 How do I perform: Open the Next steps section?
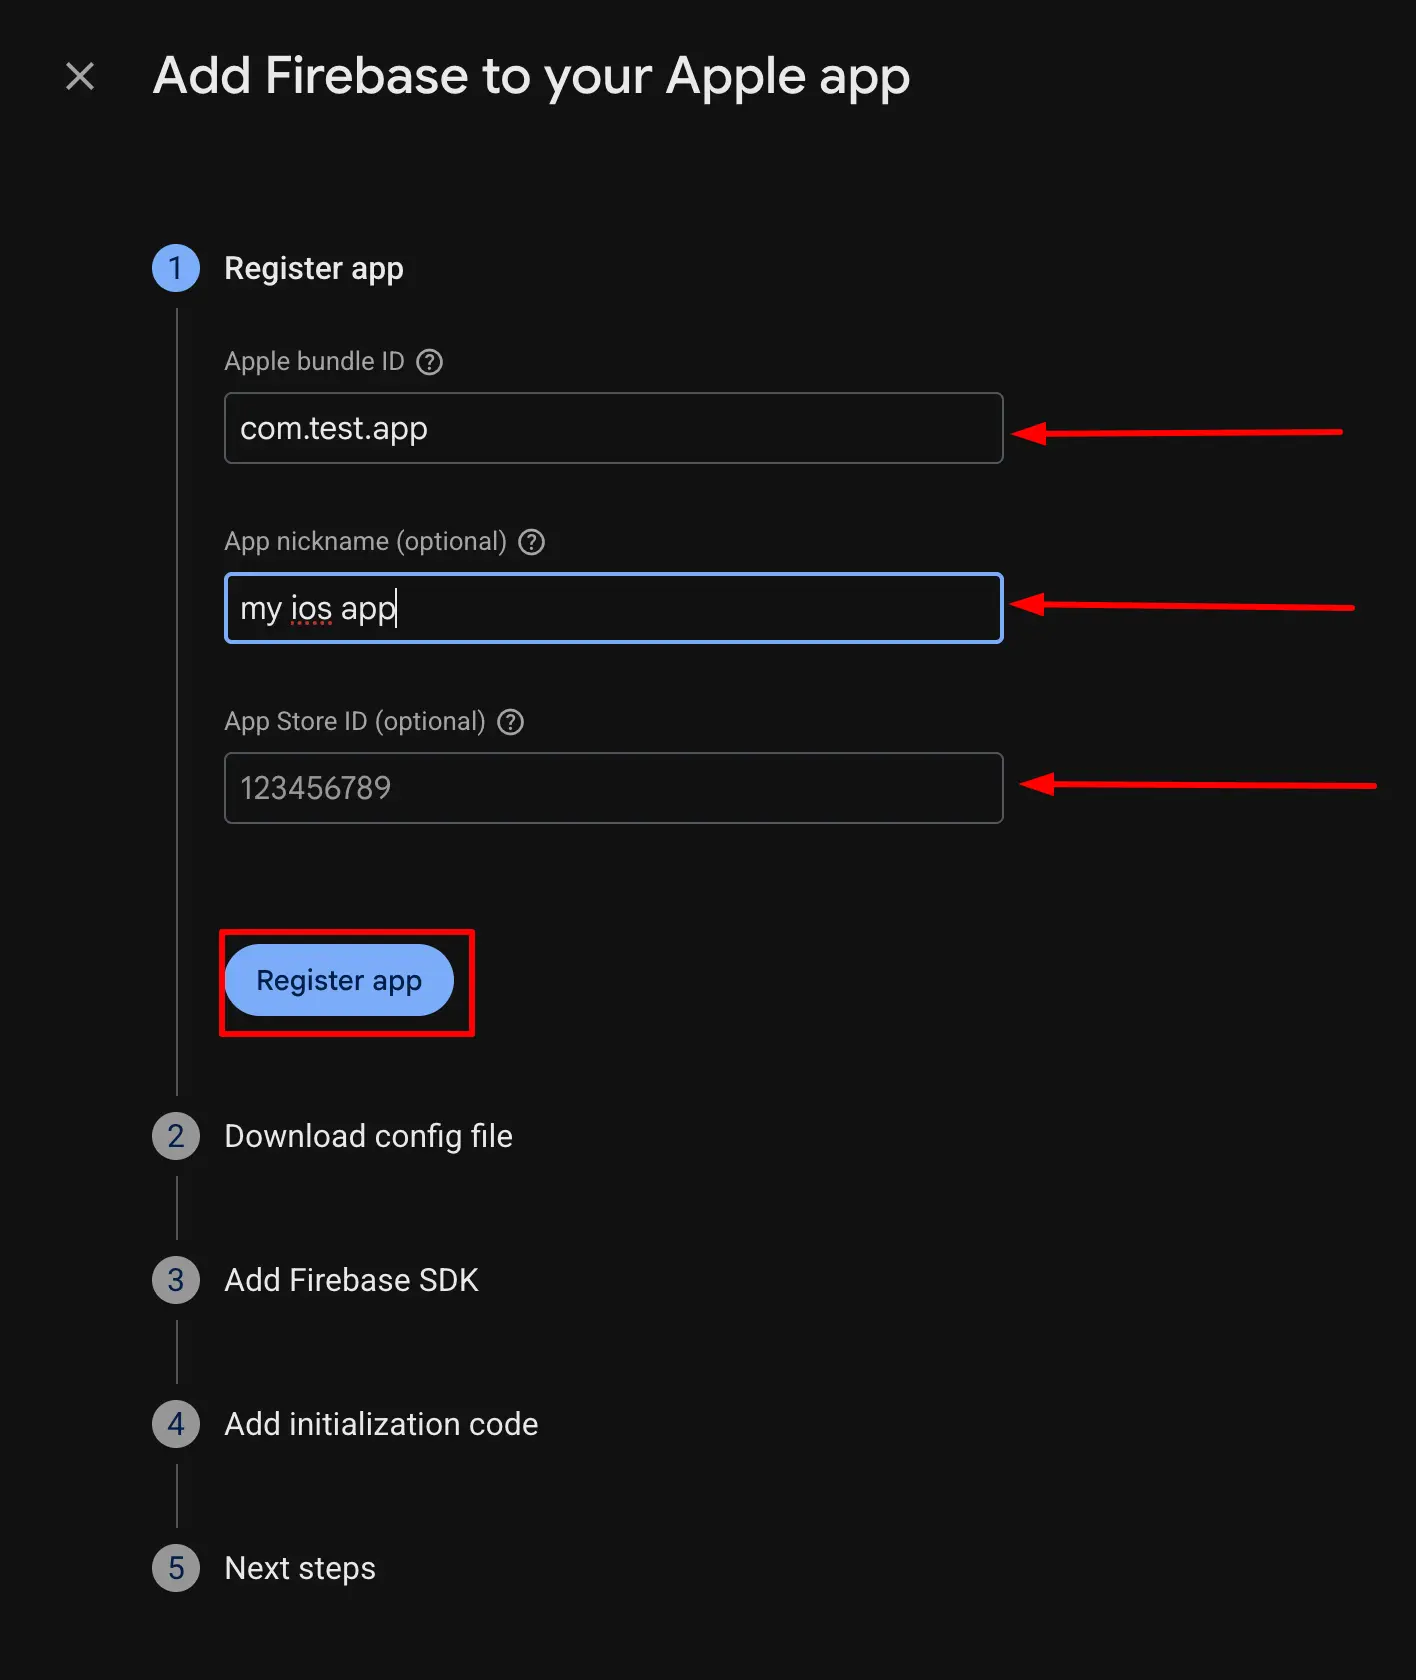pos(299,1568)
